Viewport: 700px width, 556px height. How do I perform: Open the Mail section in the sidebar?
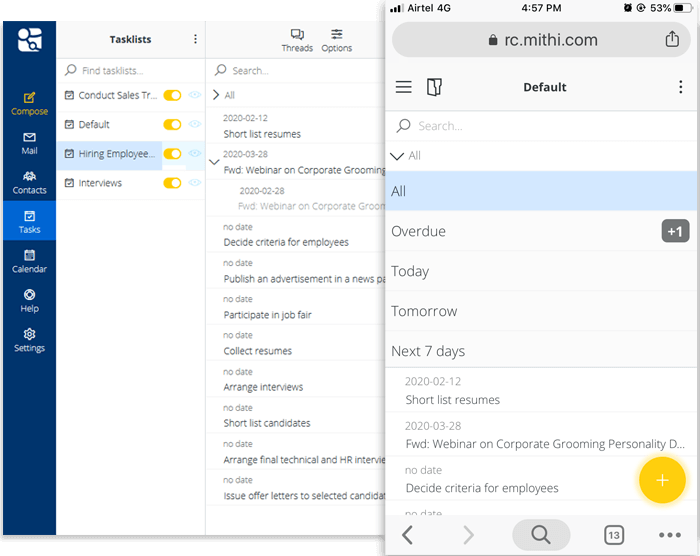[29, 142]
